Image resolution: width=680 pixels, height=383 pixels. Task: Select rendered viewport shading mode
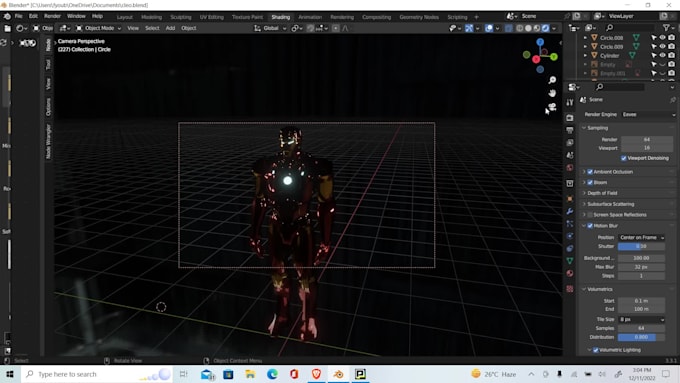[546, 28]
